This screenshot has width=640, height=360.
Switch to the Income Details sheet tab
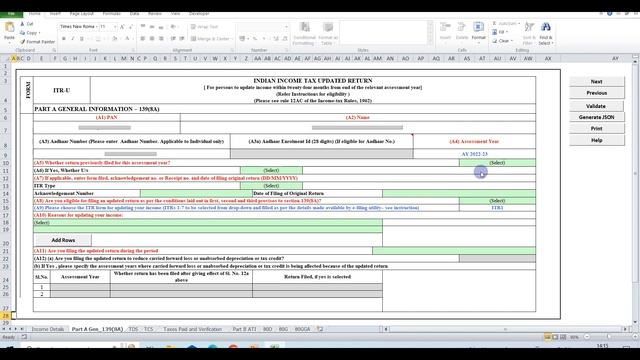tap(48, 329)
